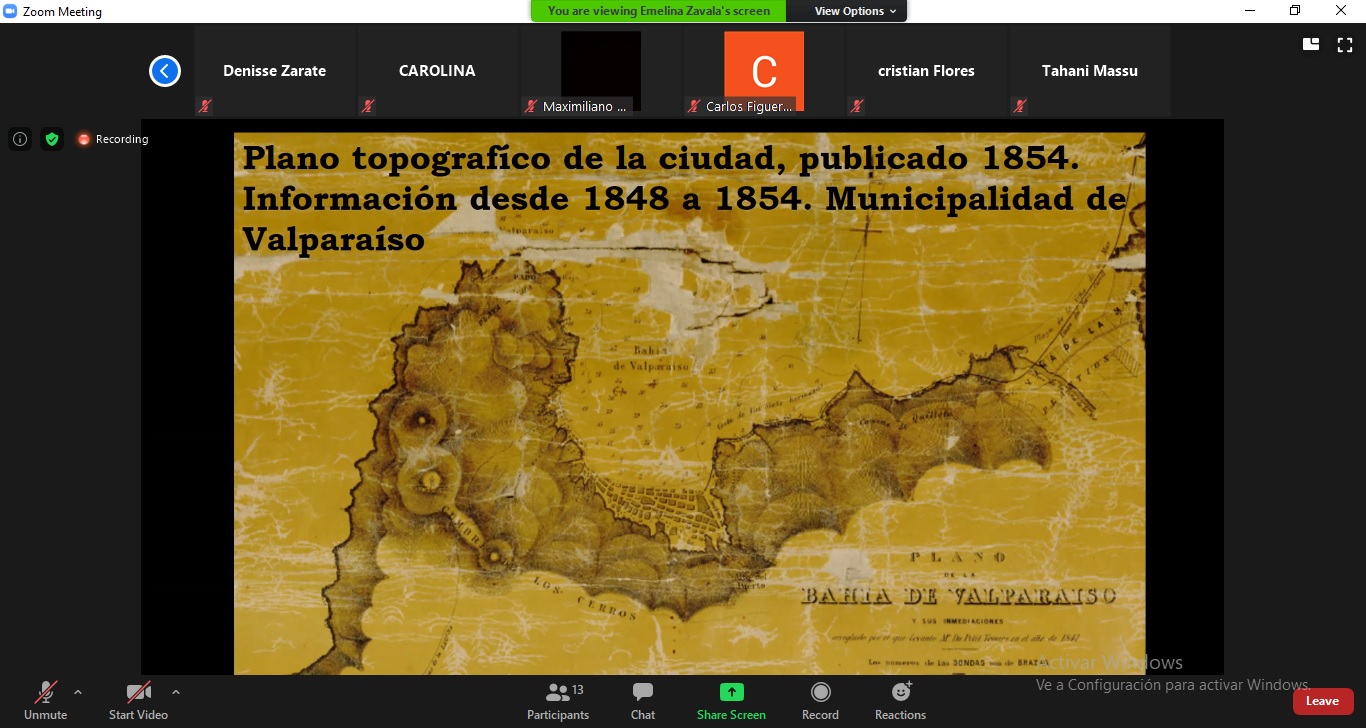Expand audio options arrow next to Unmute
This screenshot has width=1366, height=728.
[78, 692]
